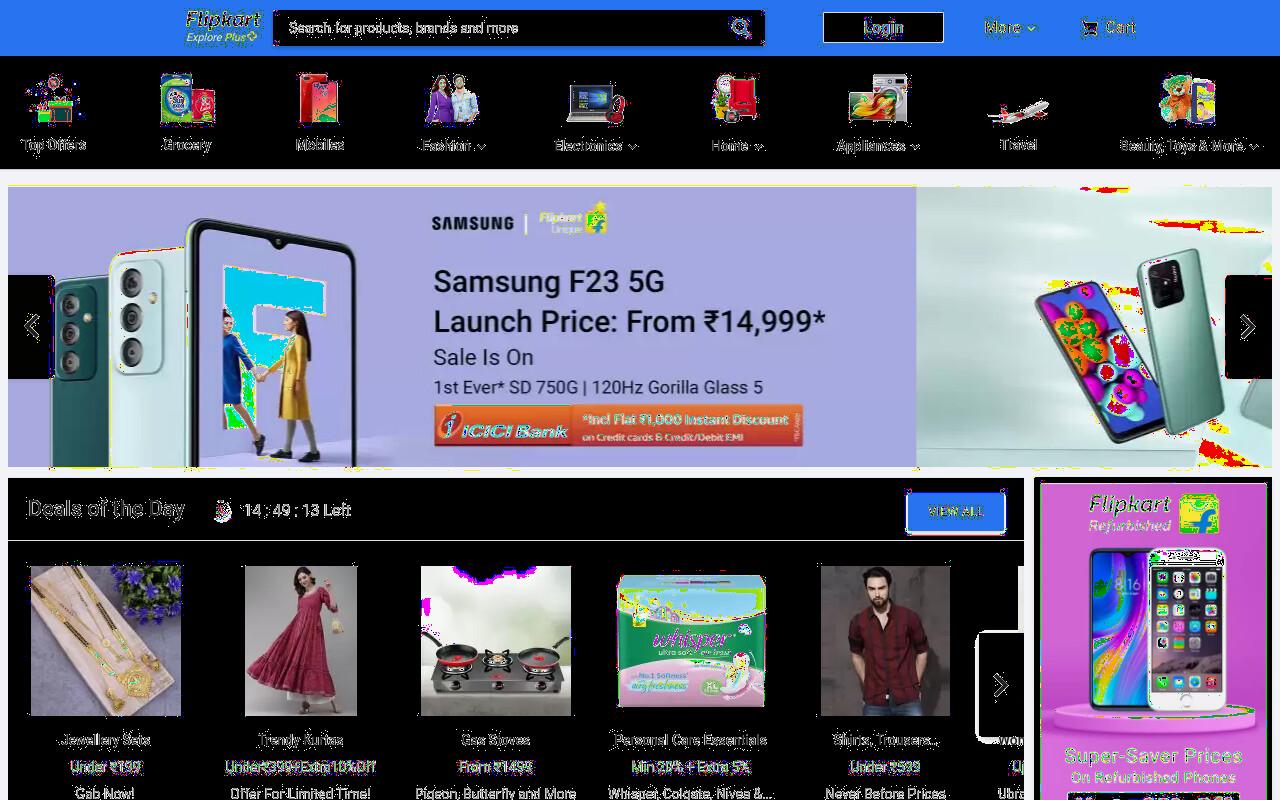Open the Fashion category icon
This screenshot has height=800, width=1280.
(452, 100)
